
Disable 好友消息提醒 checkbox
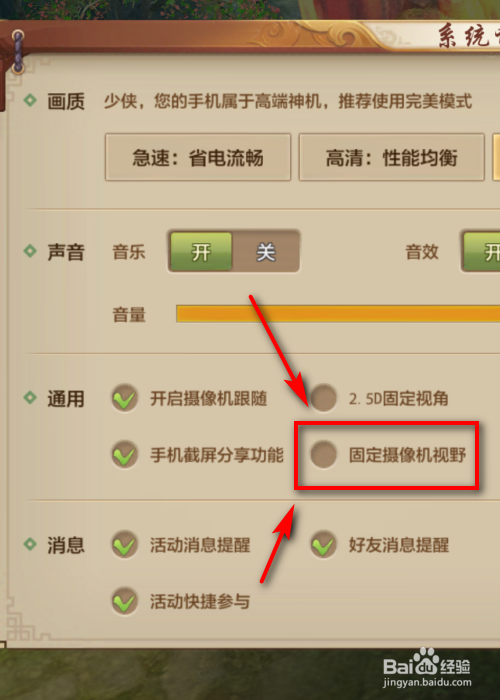click(323, 544)
